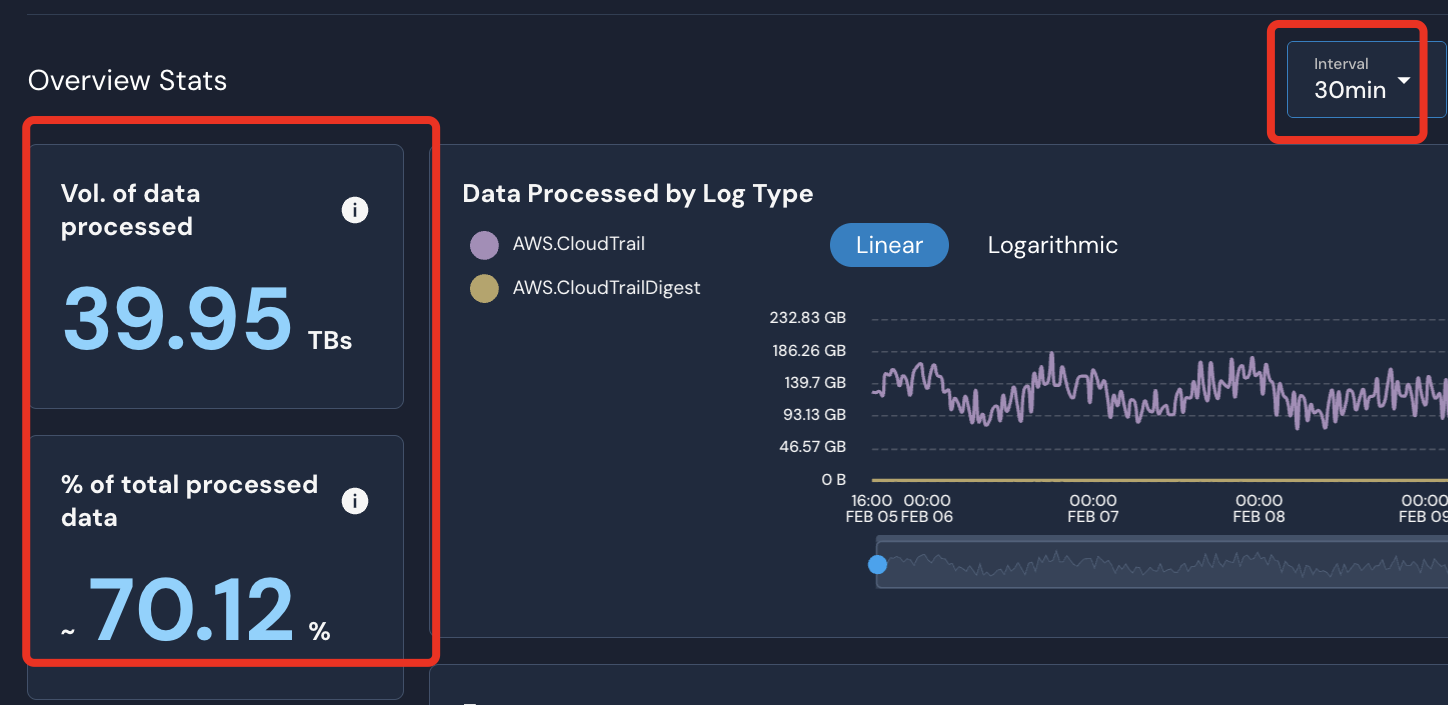The width and height of the screenshot is (1448, 705).
Task: Click the 186.26 GB axis label
Action: (807, 351)
